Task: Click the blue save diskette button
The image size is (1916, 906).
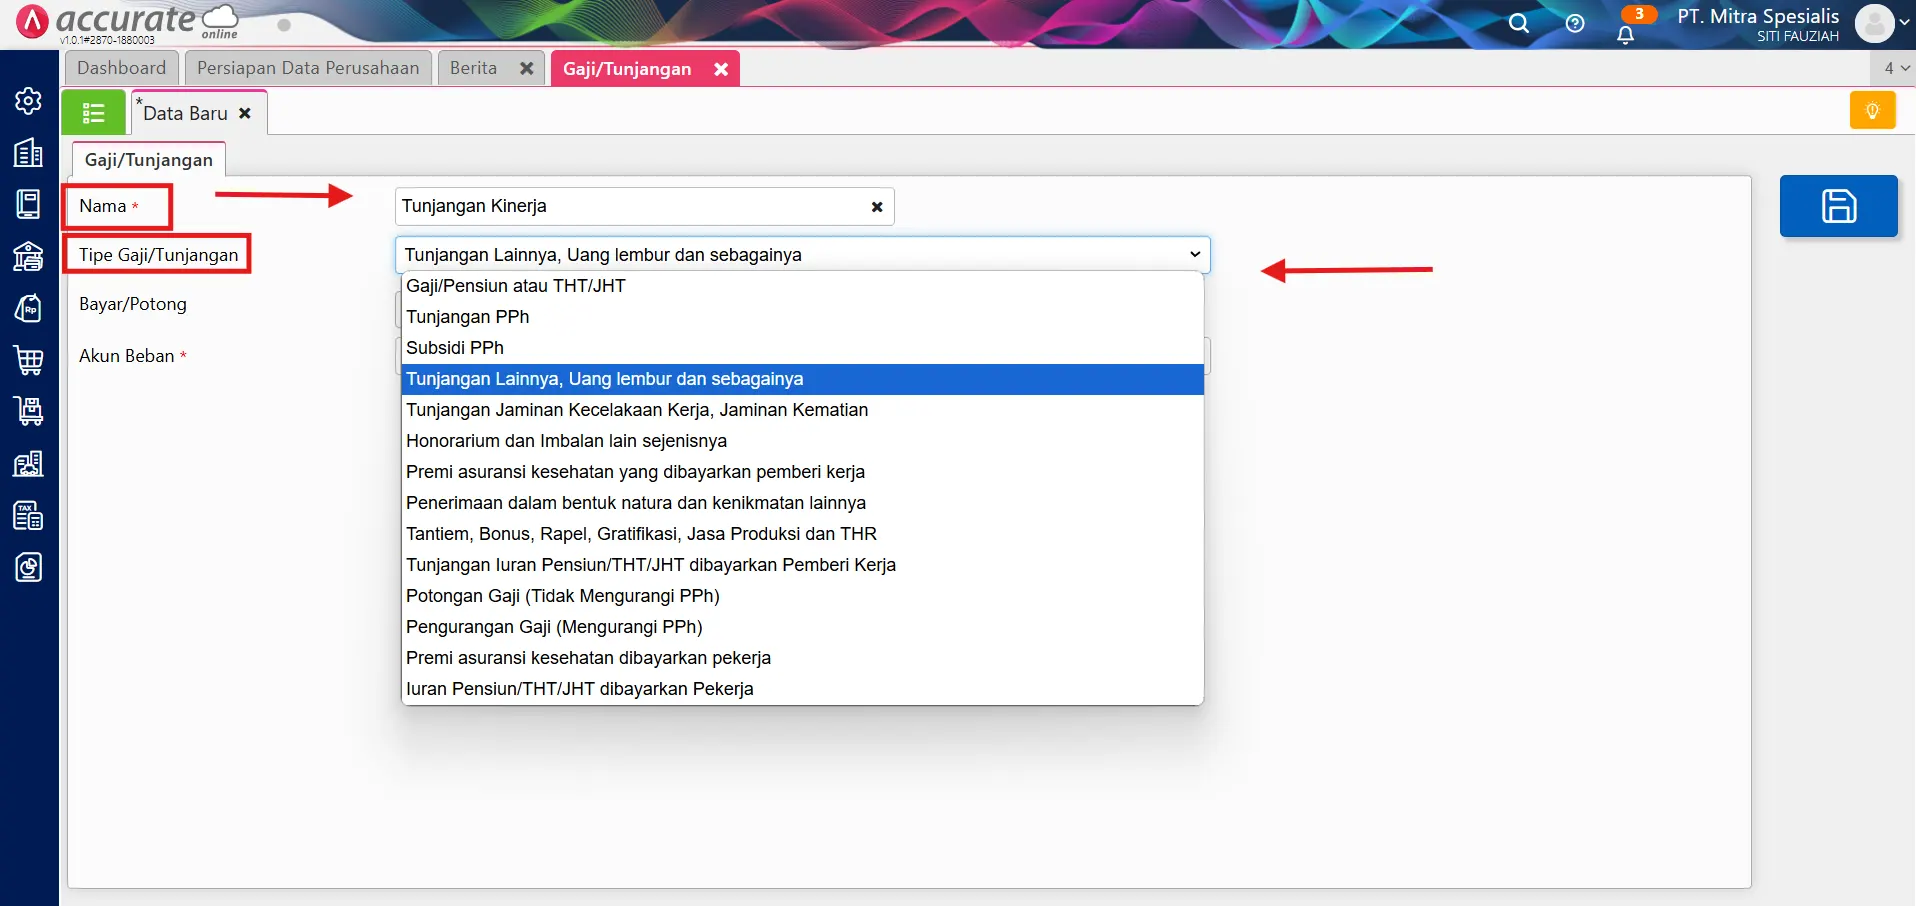Action: (1838, 206)
